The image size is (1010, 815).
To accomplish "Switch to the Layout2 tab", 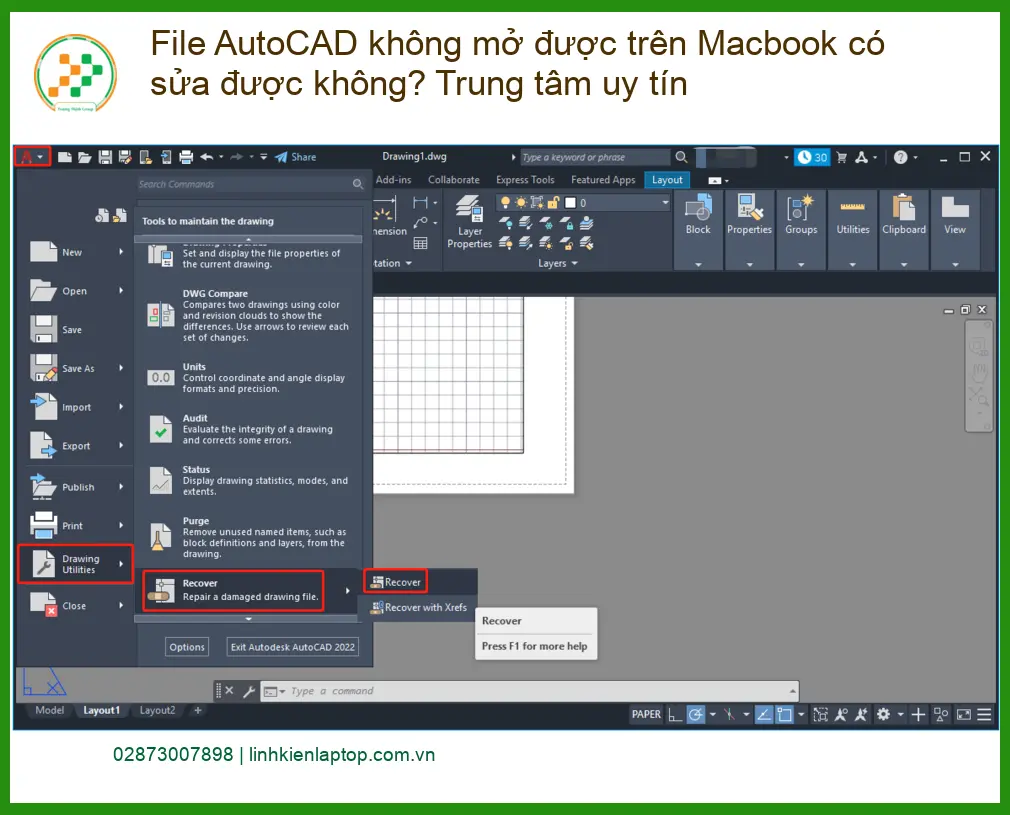I will (x=157, y=710).
